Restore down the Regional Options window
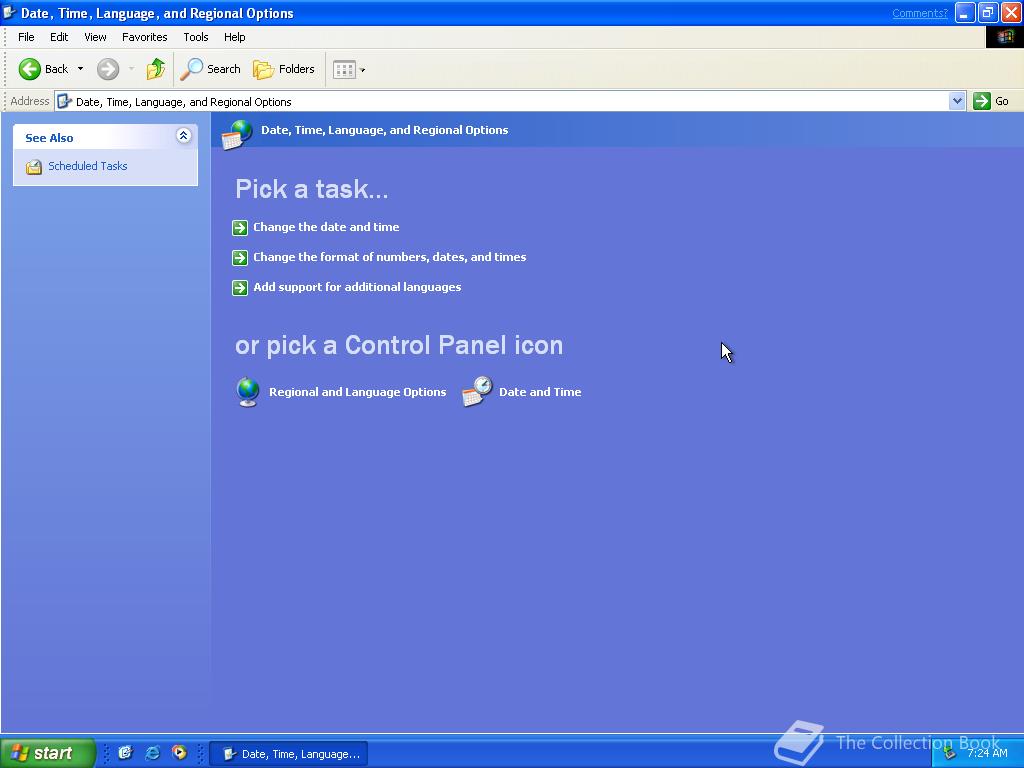1024x768 pixels. click(x=988, y=12)
